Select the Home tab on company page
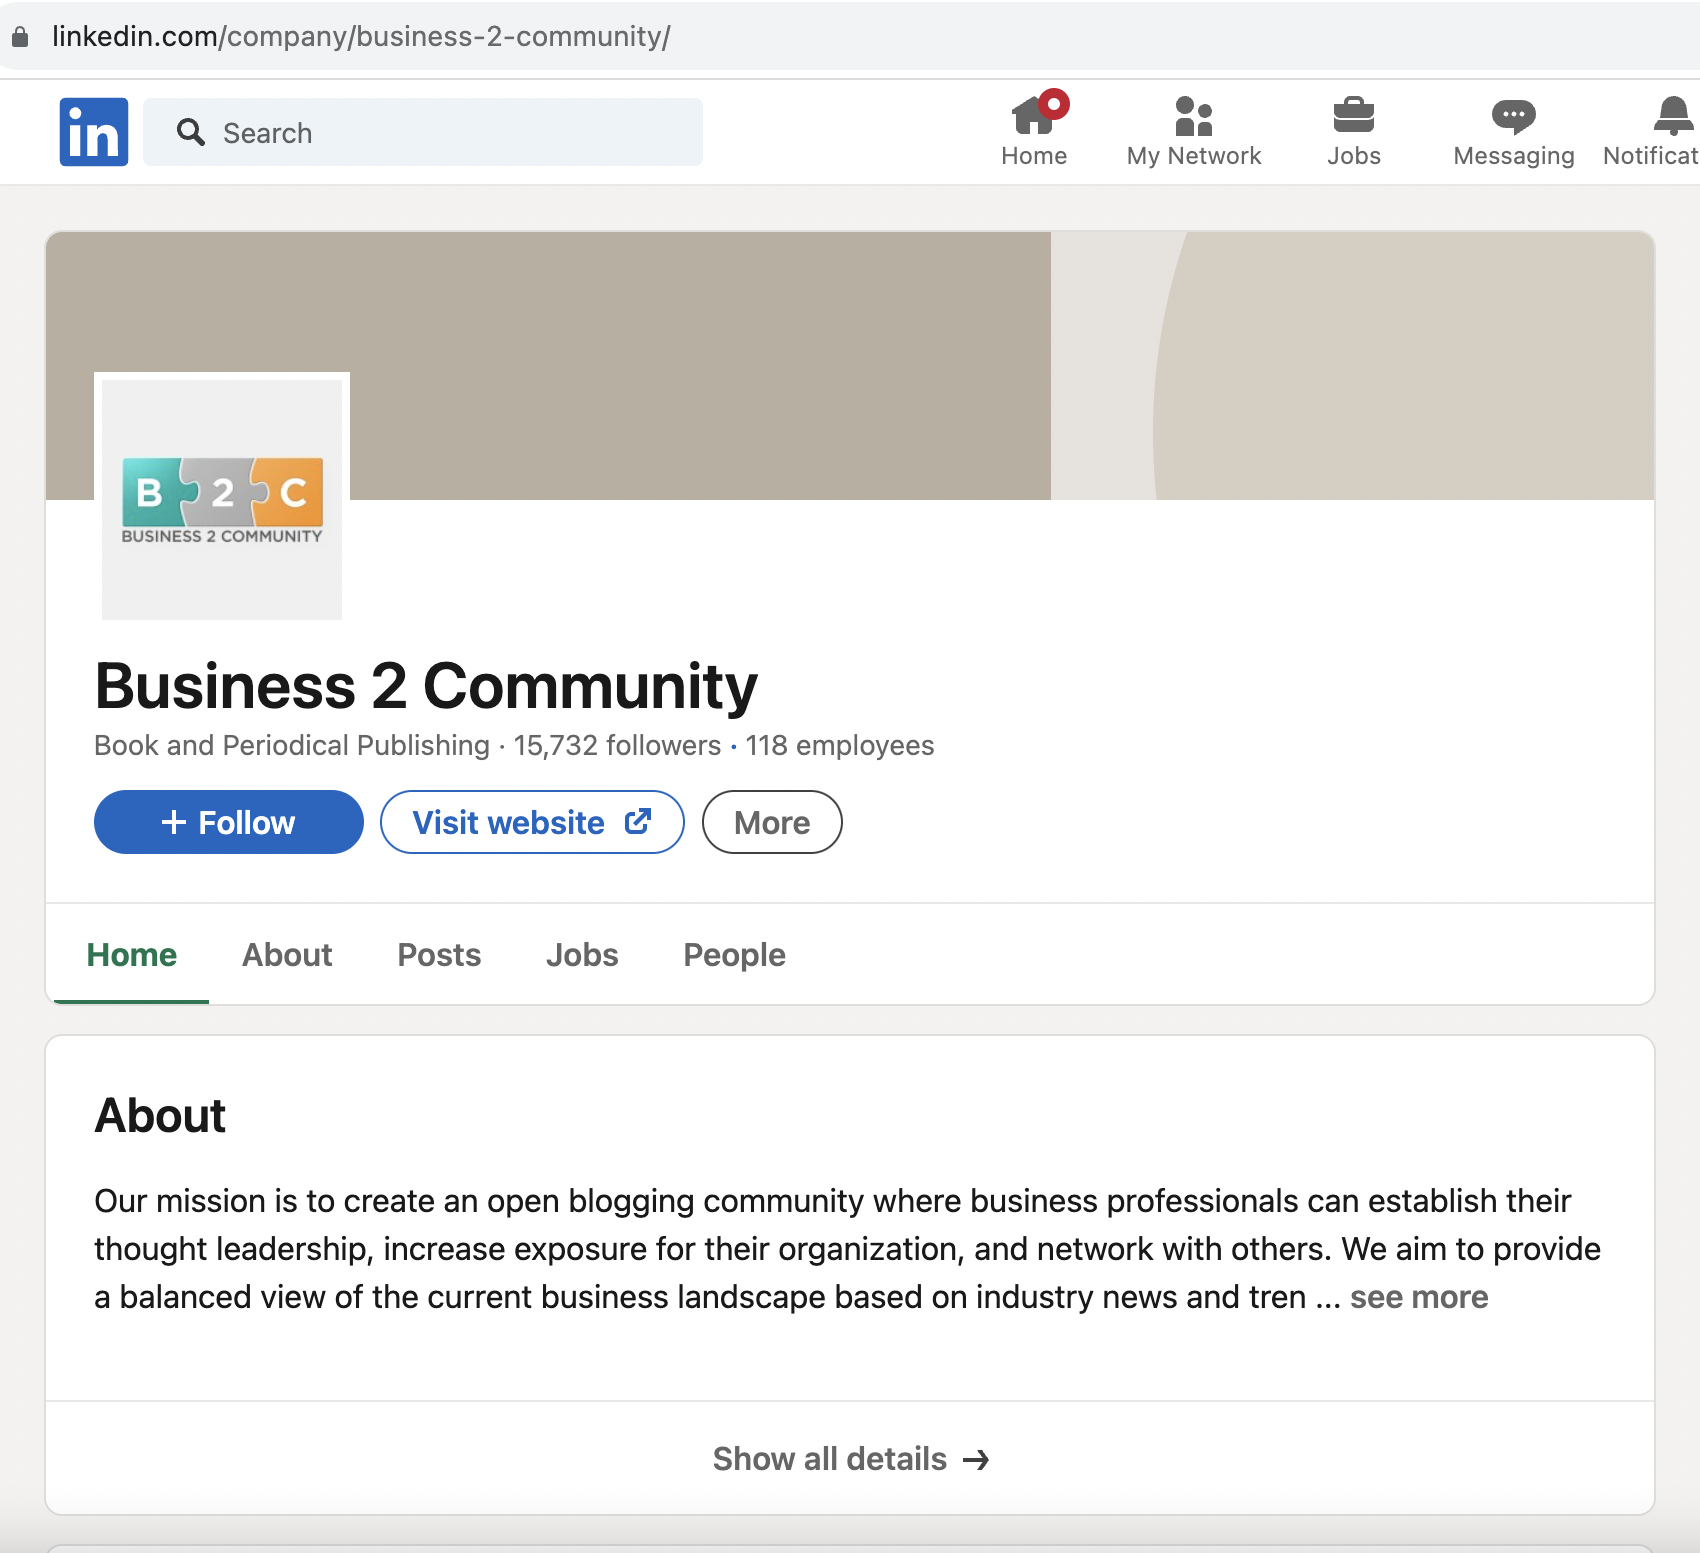The height and width of the screenshot is (1553, 1700). click(132, 955)
